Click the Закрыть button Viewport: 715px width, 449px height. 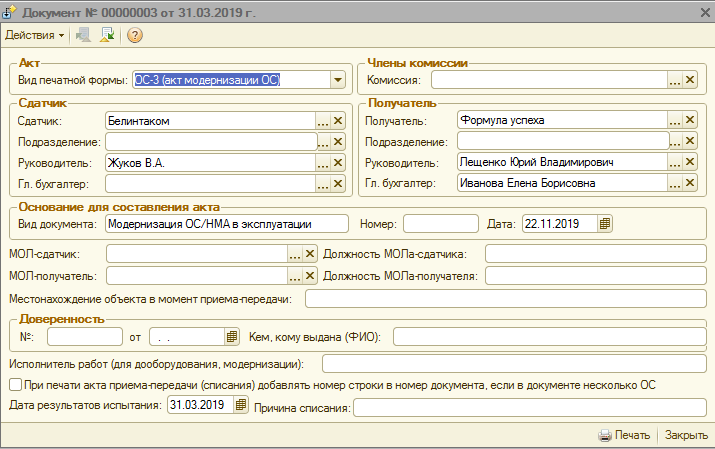(686, 436)
